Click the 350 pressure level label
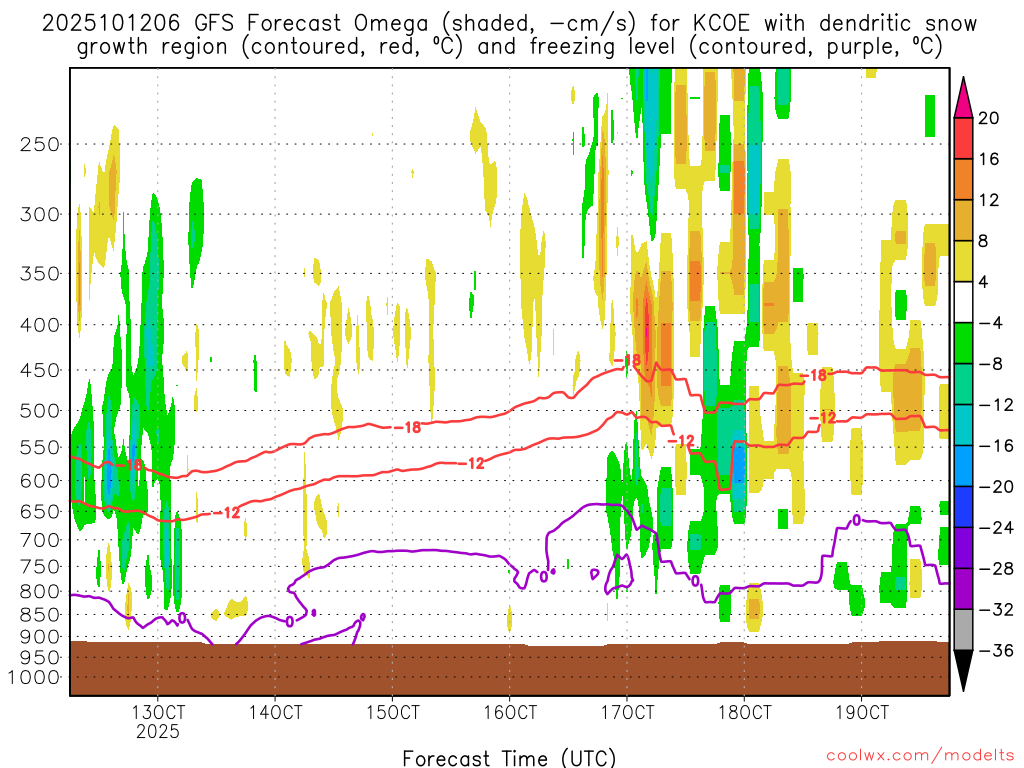This screenshot has height=768, width=1024. coord(40,273)
